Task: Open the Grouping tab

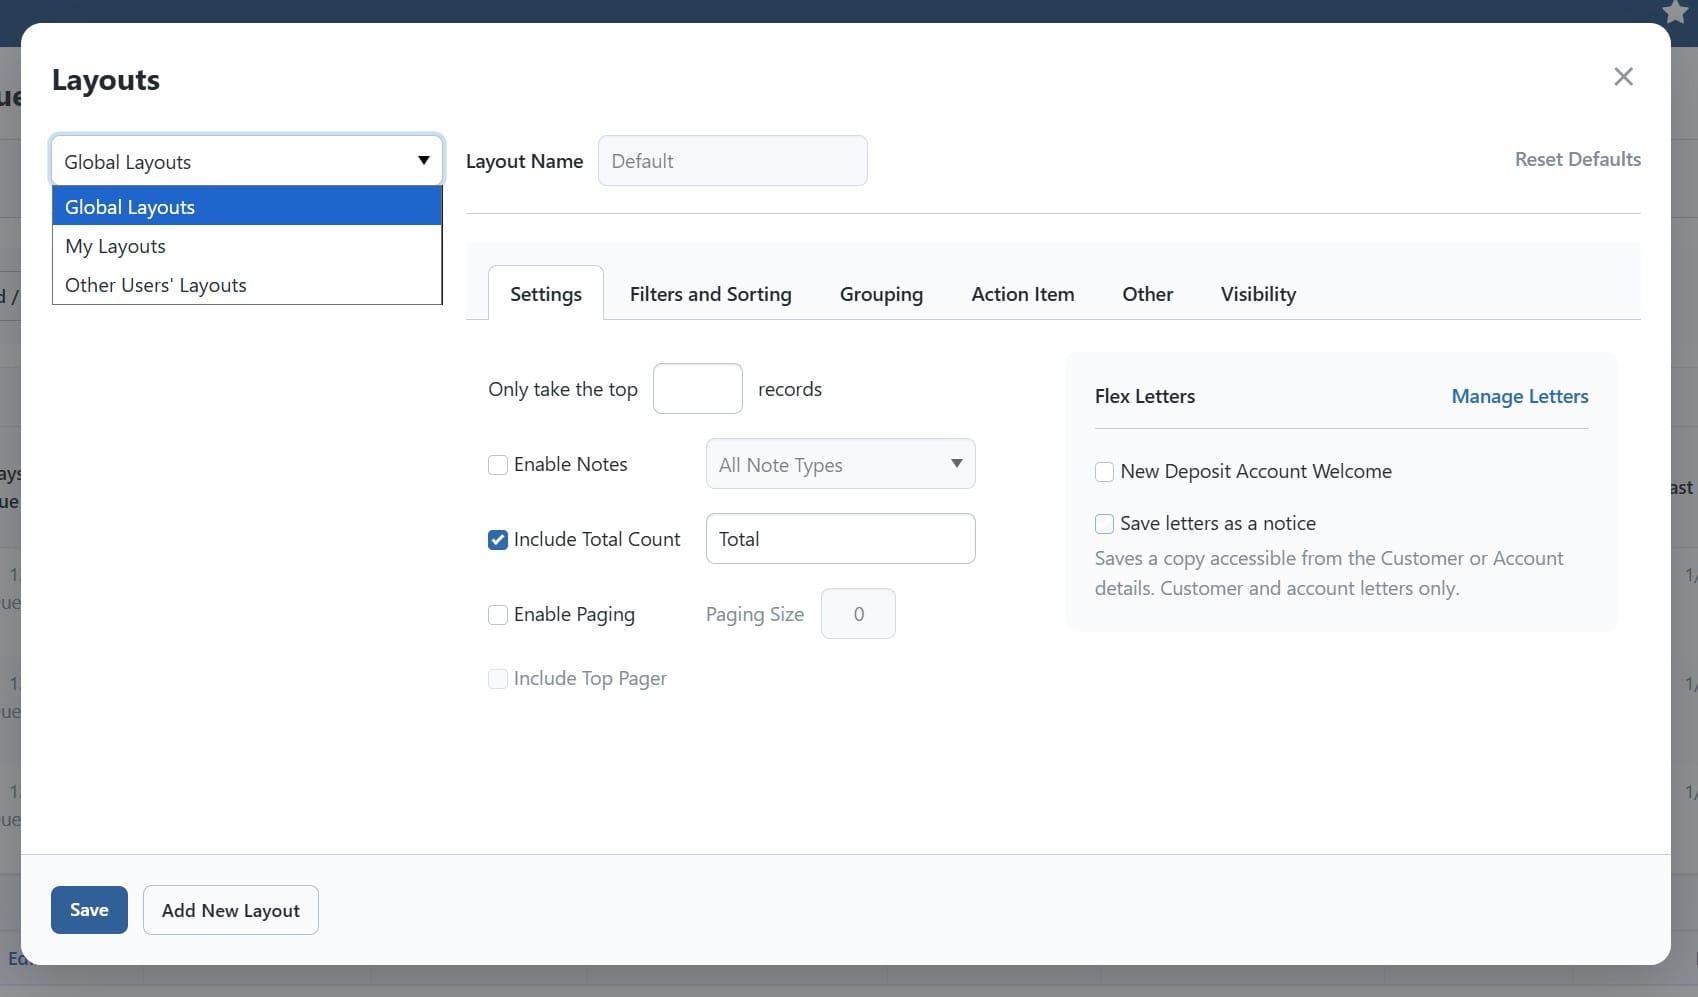Action: tap(881, 294)
